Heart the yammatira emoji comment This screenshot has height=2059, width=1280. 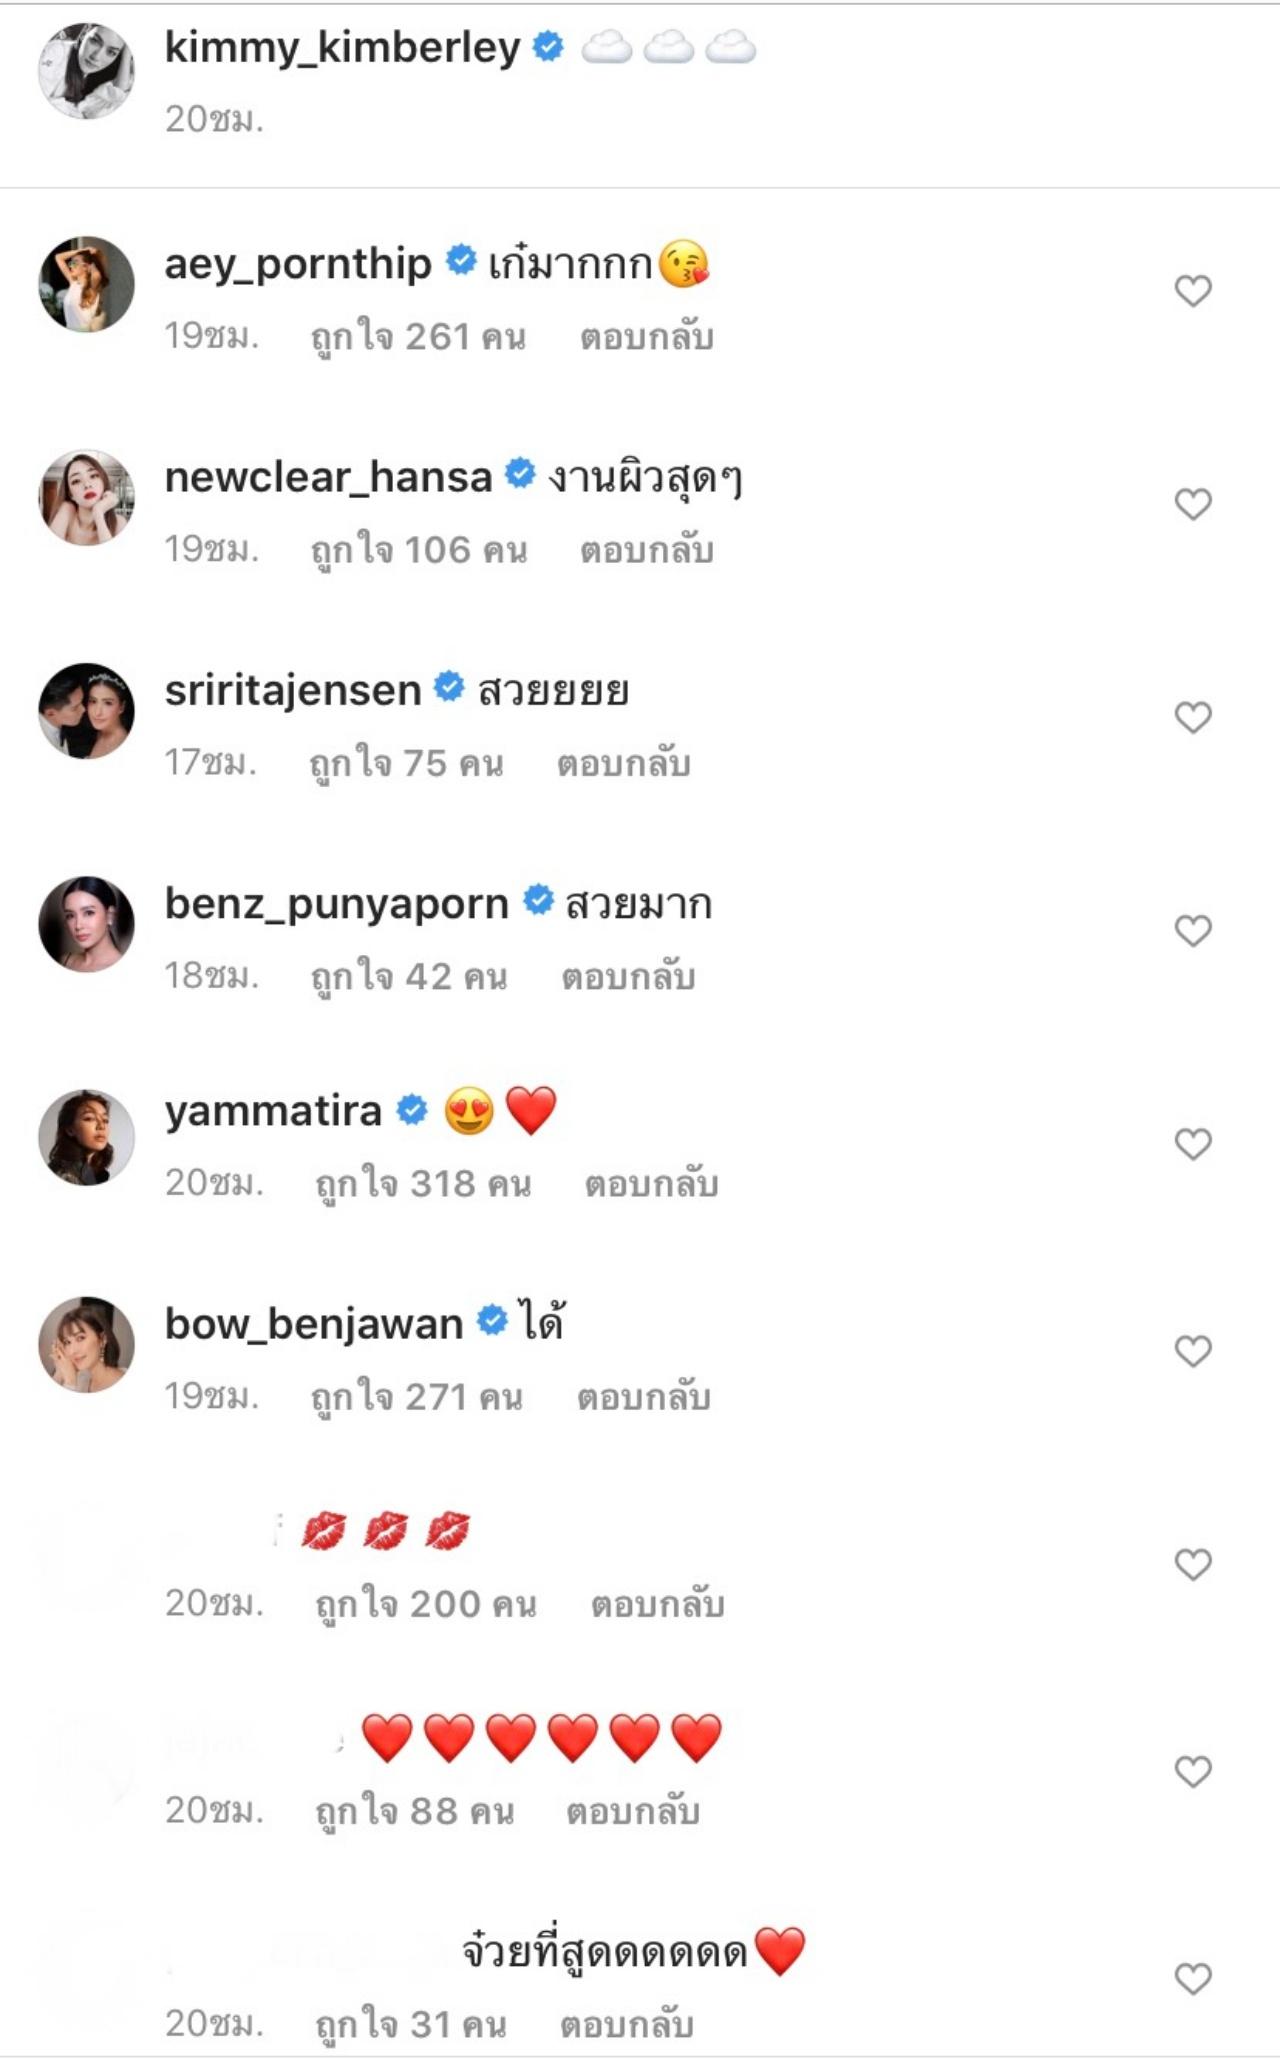(1192, 1144)
